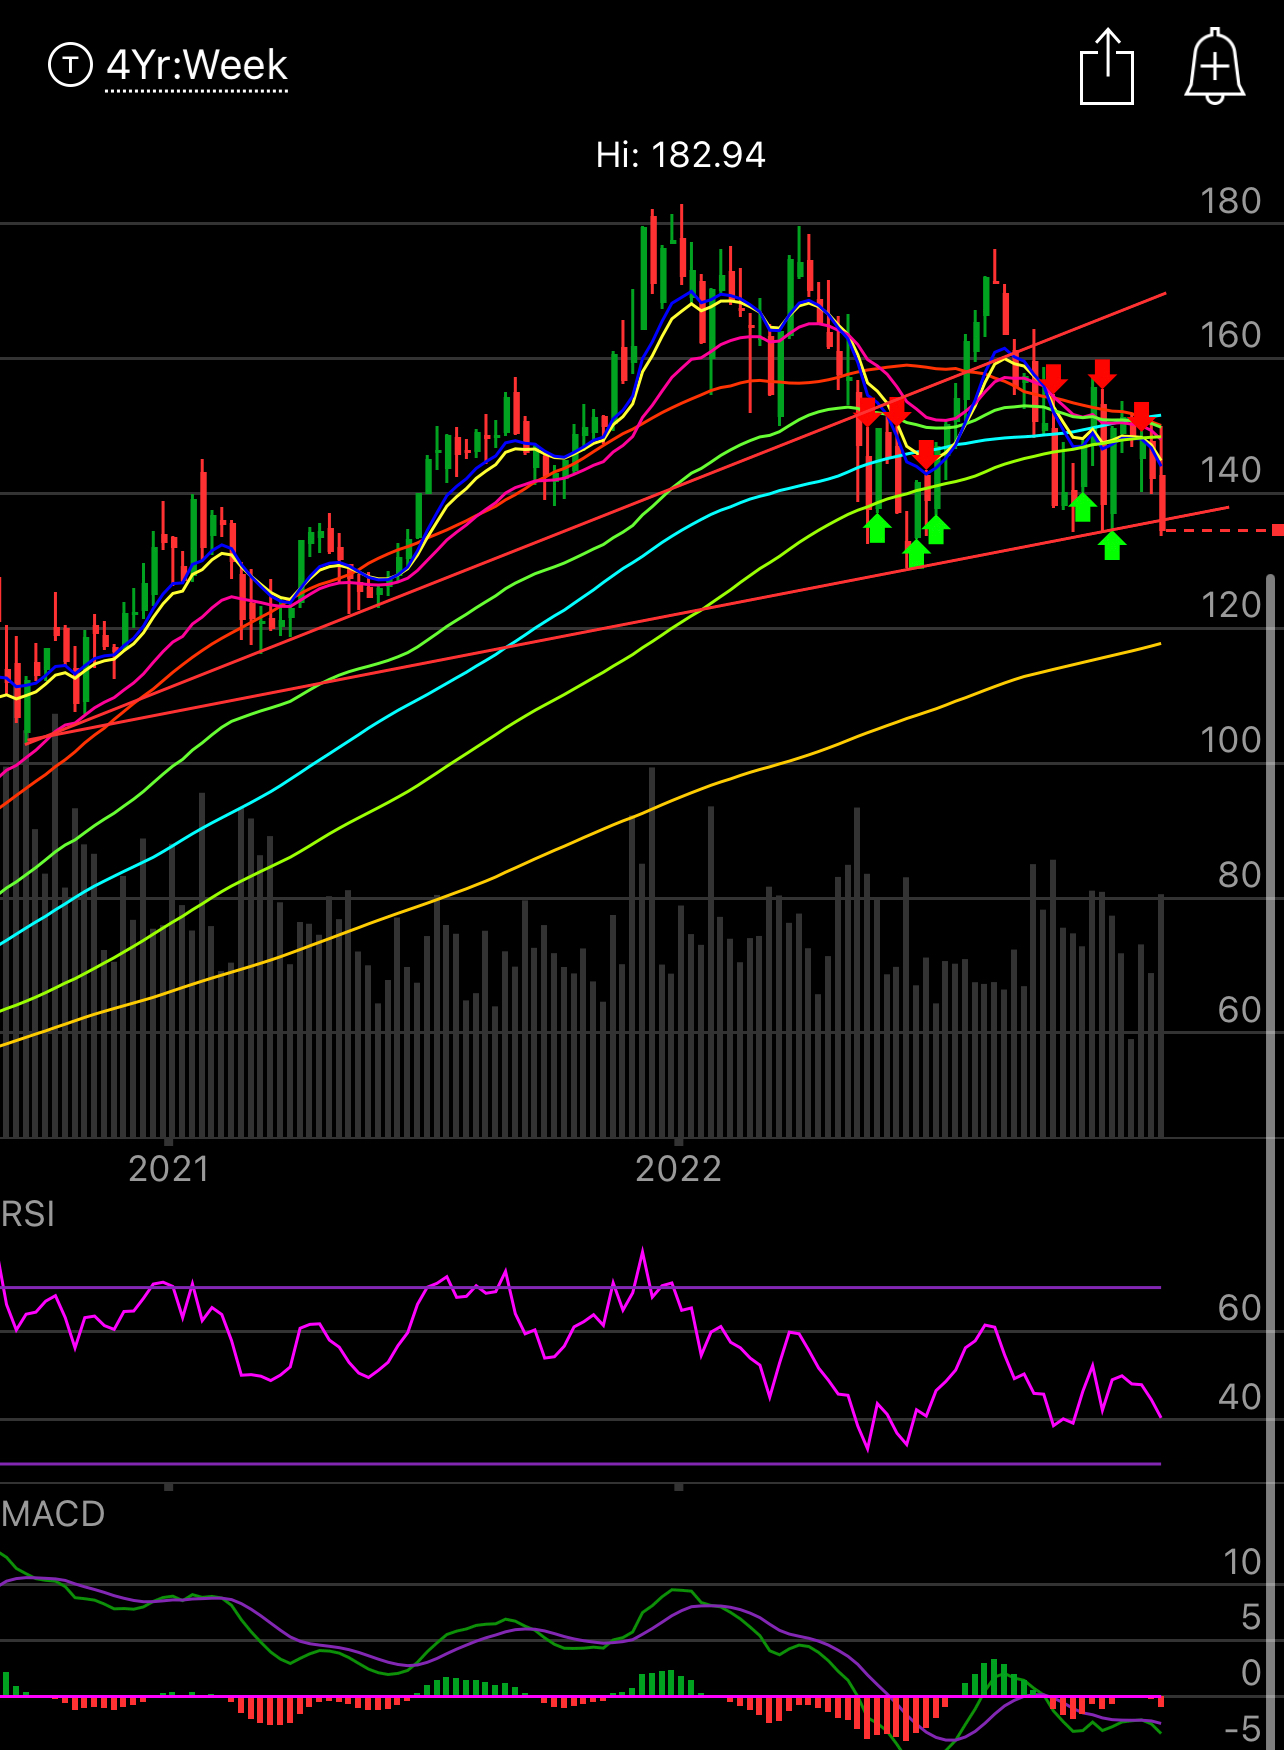1284x1750 pixels.
Task: Tap the MACD 10 axis label
Action: (1242, 1562)
